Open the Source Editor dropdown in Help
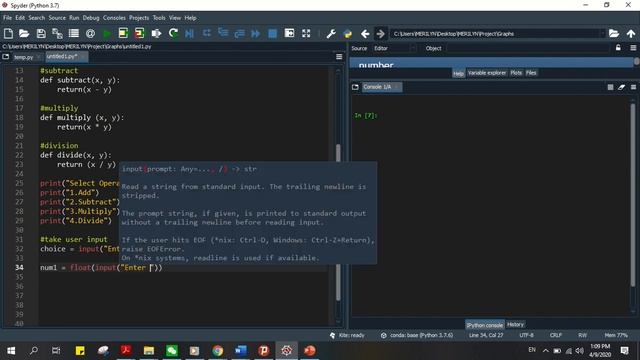The image size is (640, 360). [394, 48]
